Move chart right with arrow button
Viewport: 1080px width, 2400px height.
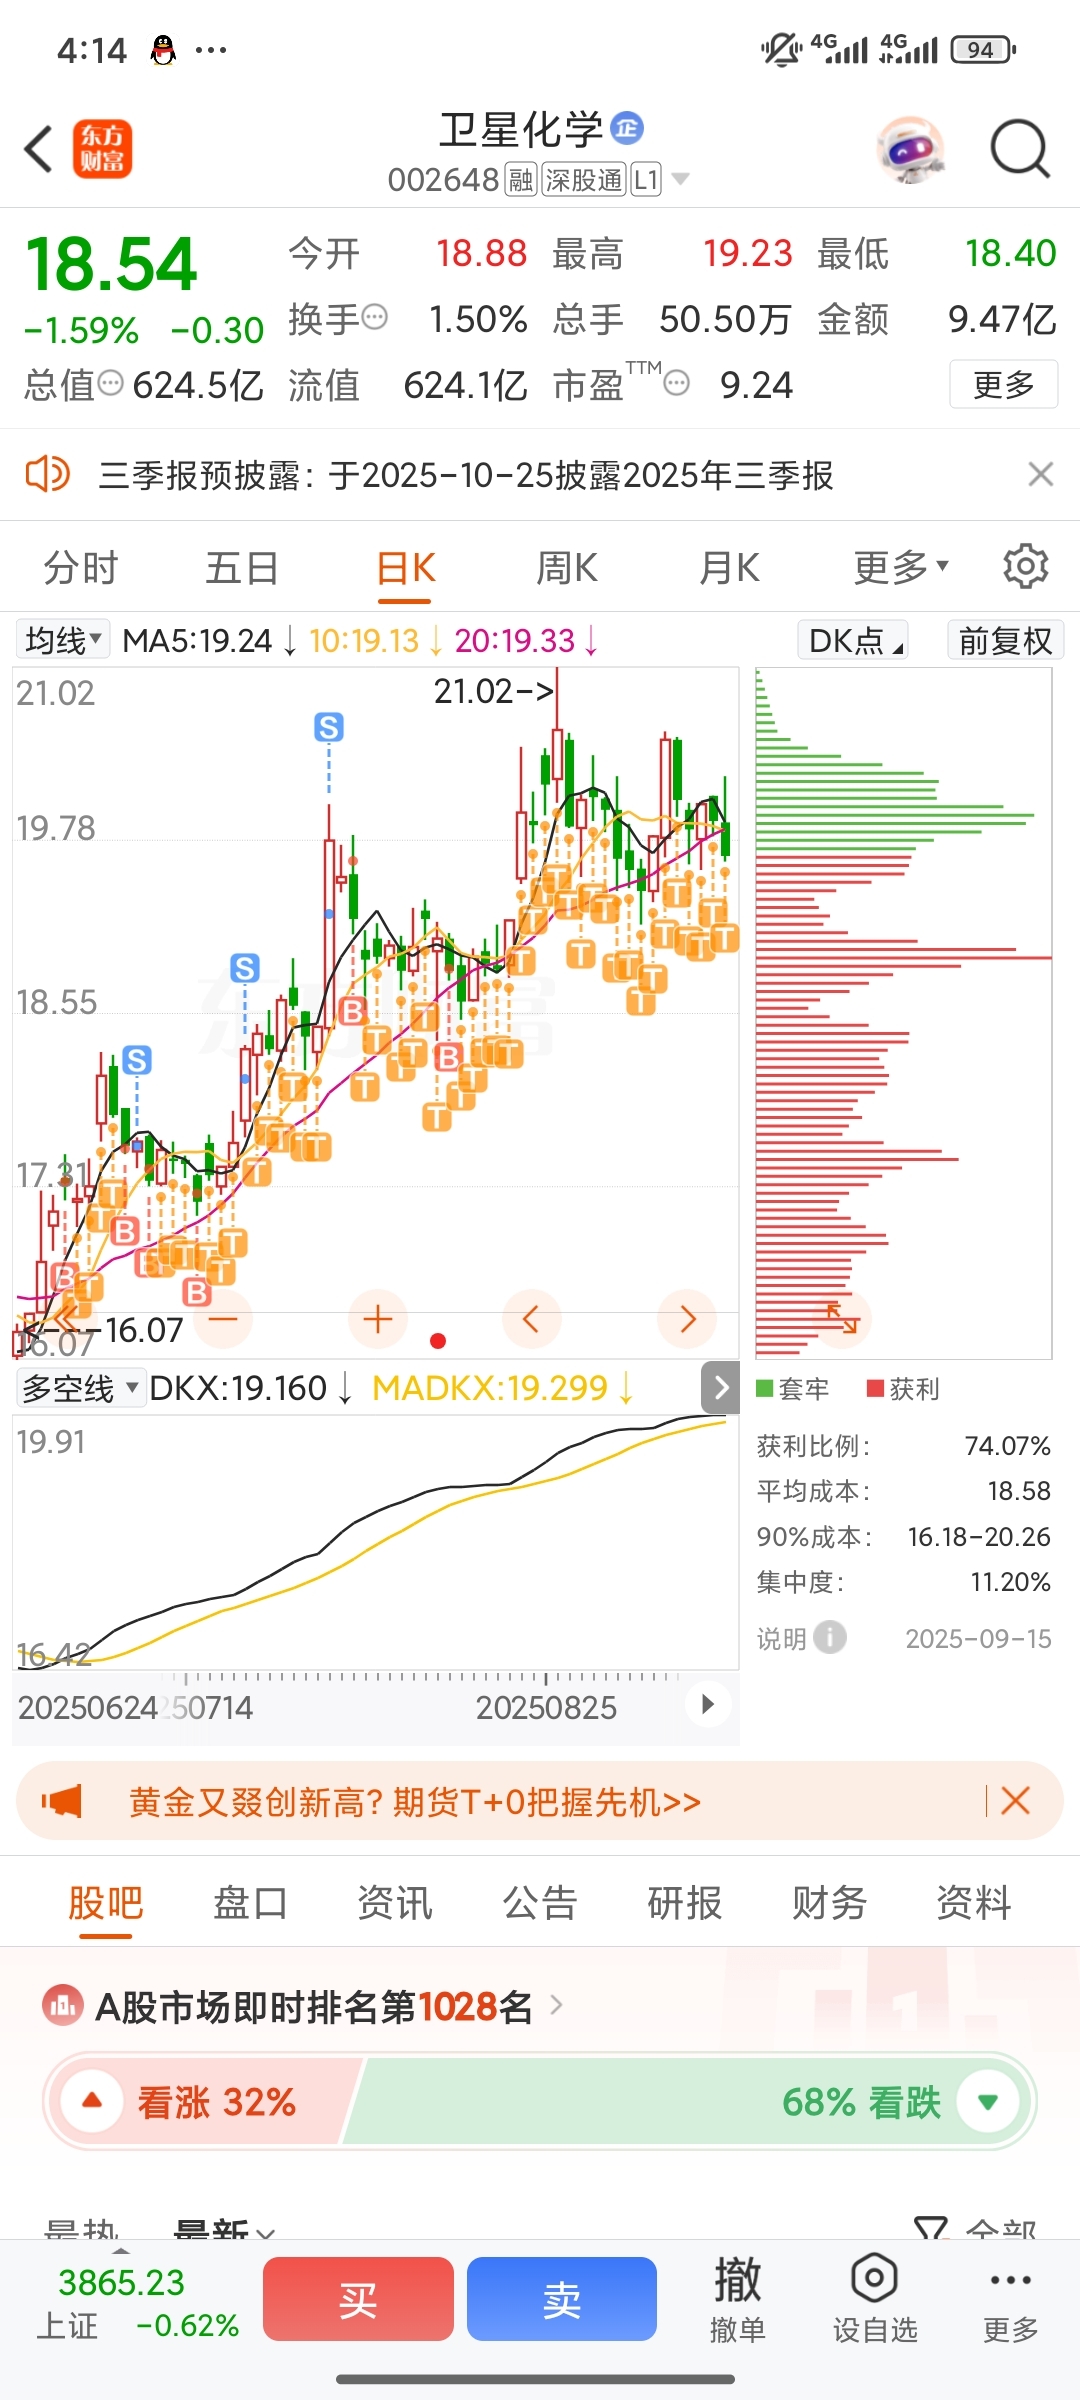pyautogui.click(x=687, y=1319)
